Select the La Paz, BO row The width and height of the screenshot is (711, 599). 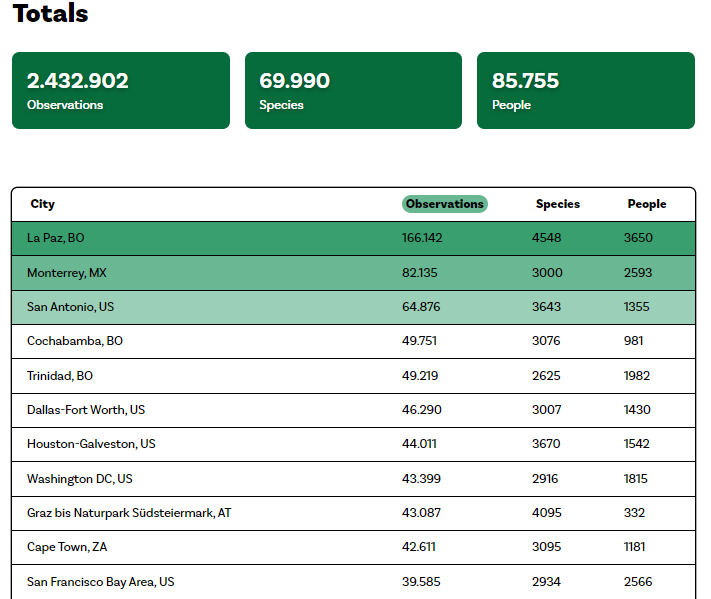[56, 238]
